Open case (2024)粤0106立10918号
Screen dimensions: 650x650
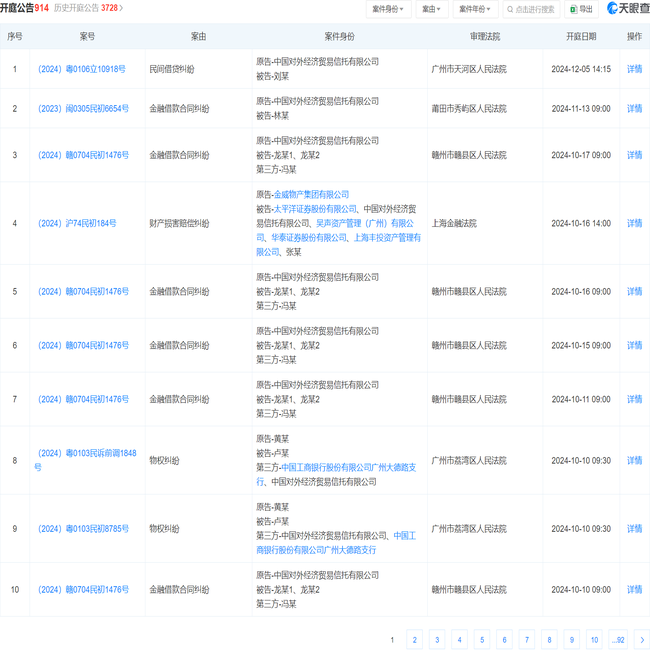coord(81,69)
